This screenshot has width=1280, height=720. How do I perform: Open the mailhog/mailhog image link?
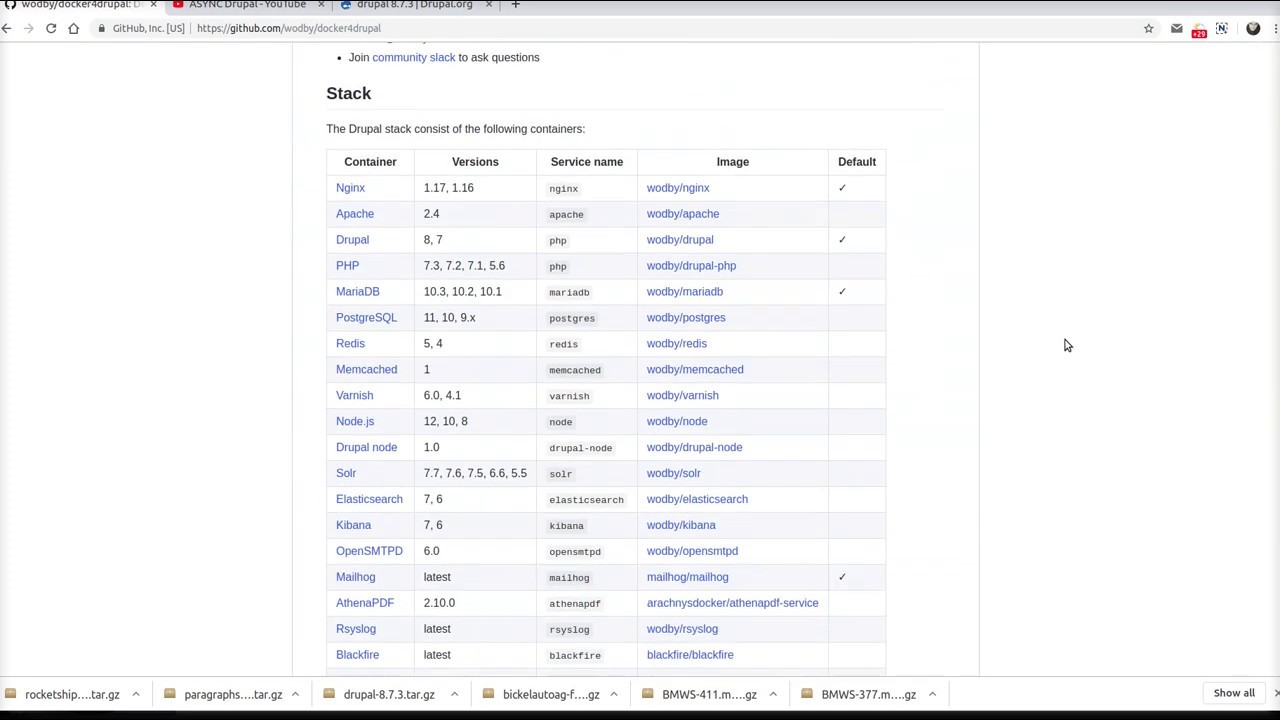688,577
